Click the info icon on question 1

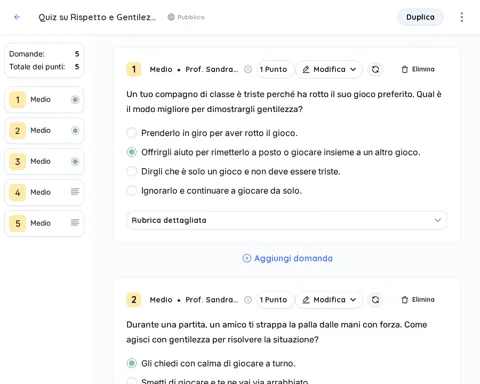click(x=248, y=69)
